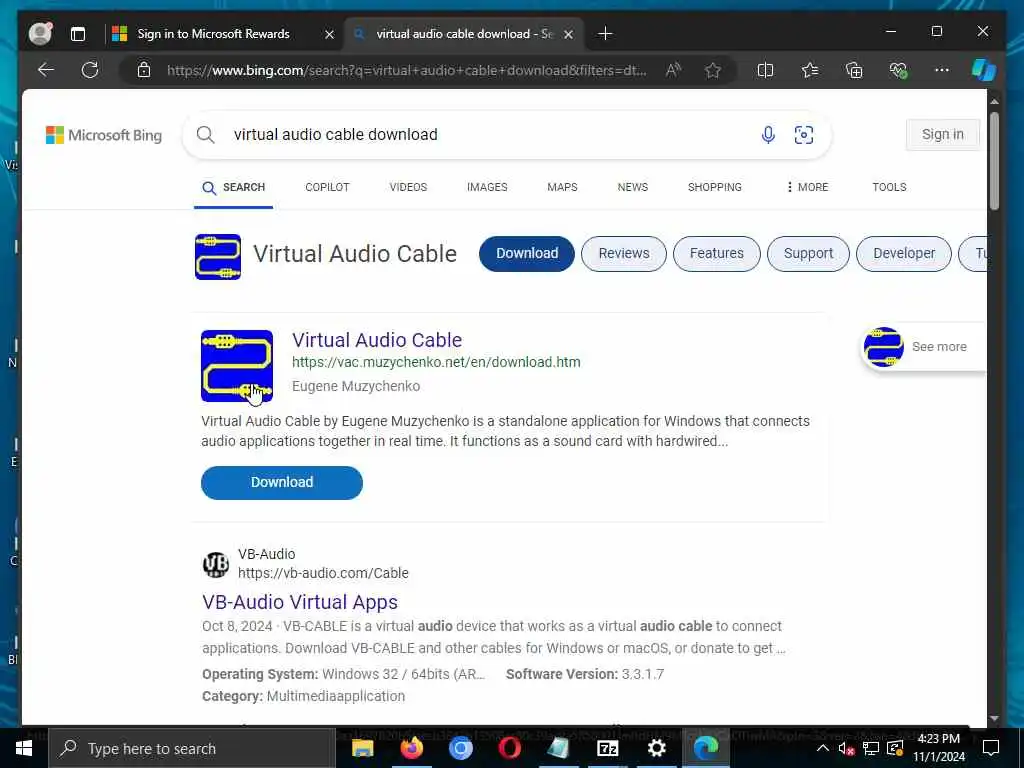
Task: Click the muted volume tray icon
Action: click(x=846, y=748)
